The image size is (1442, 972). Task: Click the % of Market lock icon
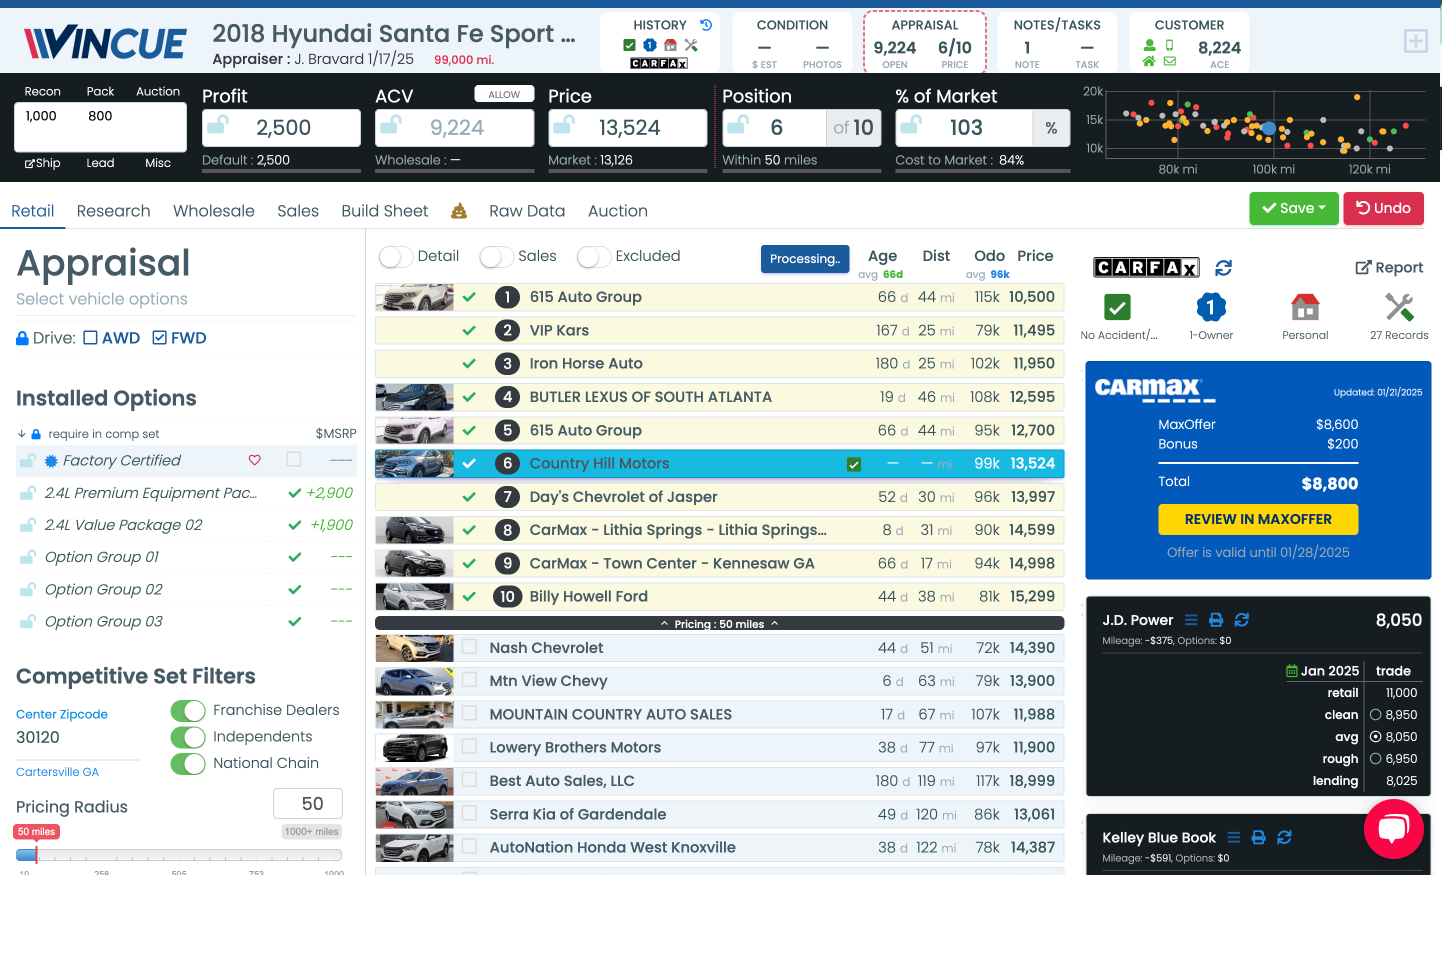click(x=910, y=124)
